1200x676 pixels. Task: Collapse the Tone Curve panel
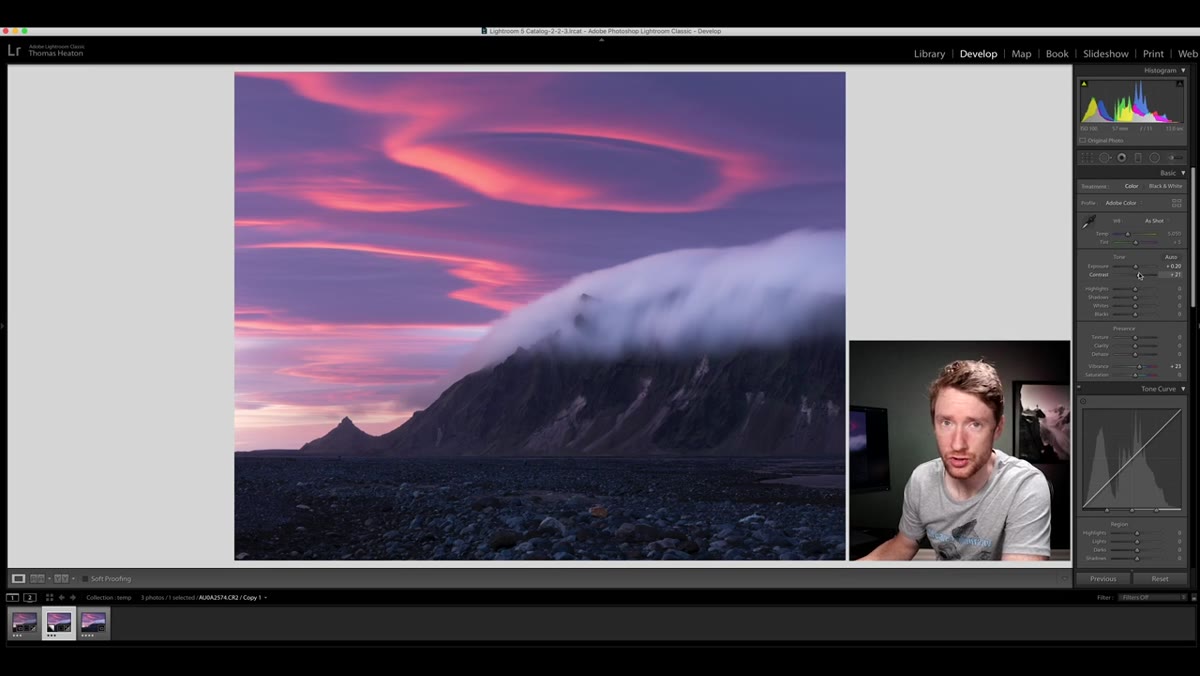pos(1183,389)
